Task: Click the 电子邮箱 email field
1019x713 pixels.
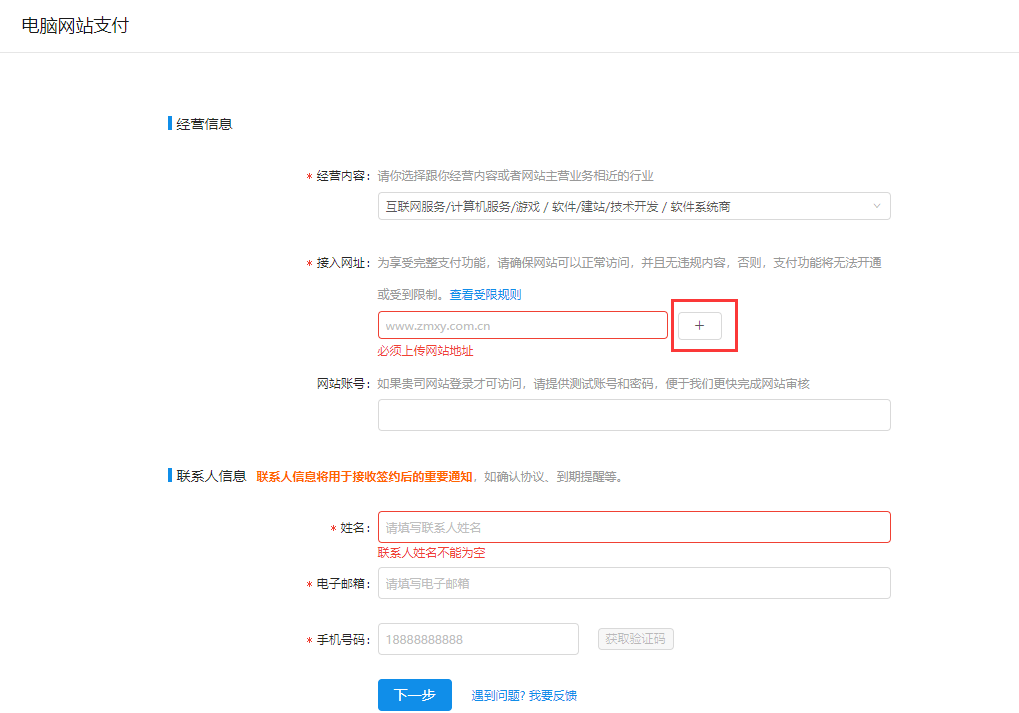Action: tap(634, 583)
